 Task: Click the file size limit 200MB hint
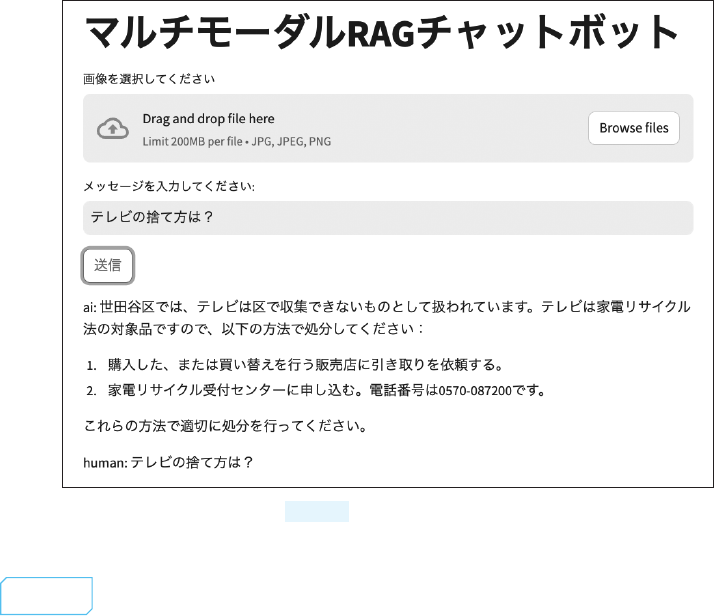pos(236,142)
